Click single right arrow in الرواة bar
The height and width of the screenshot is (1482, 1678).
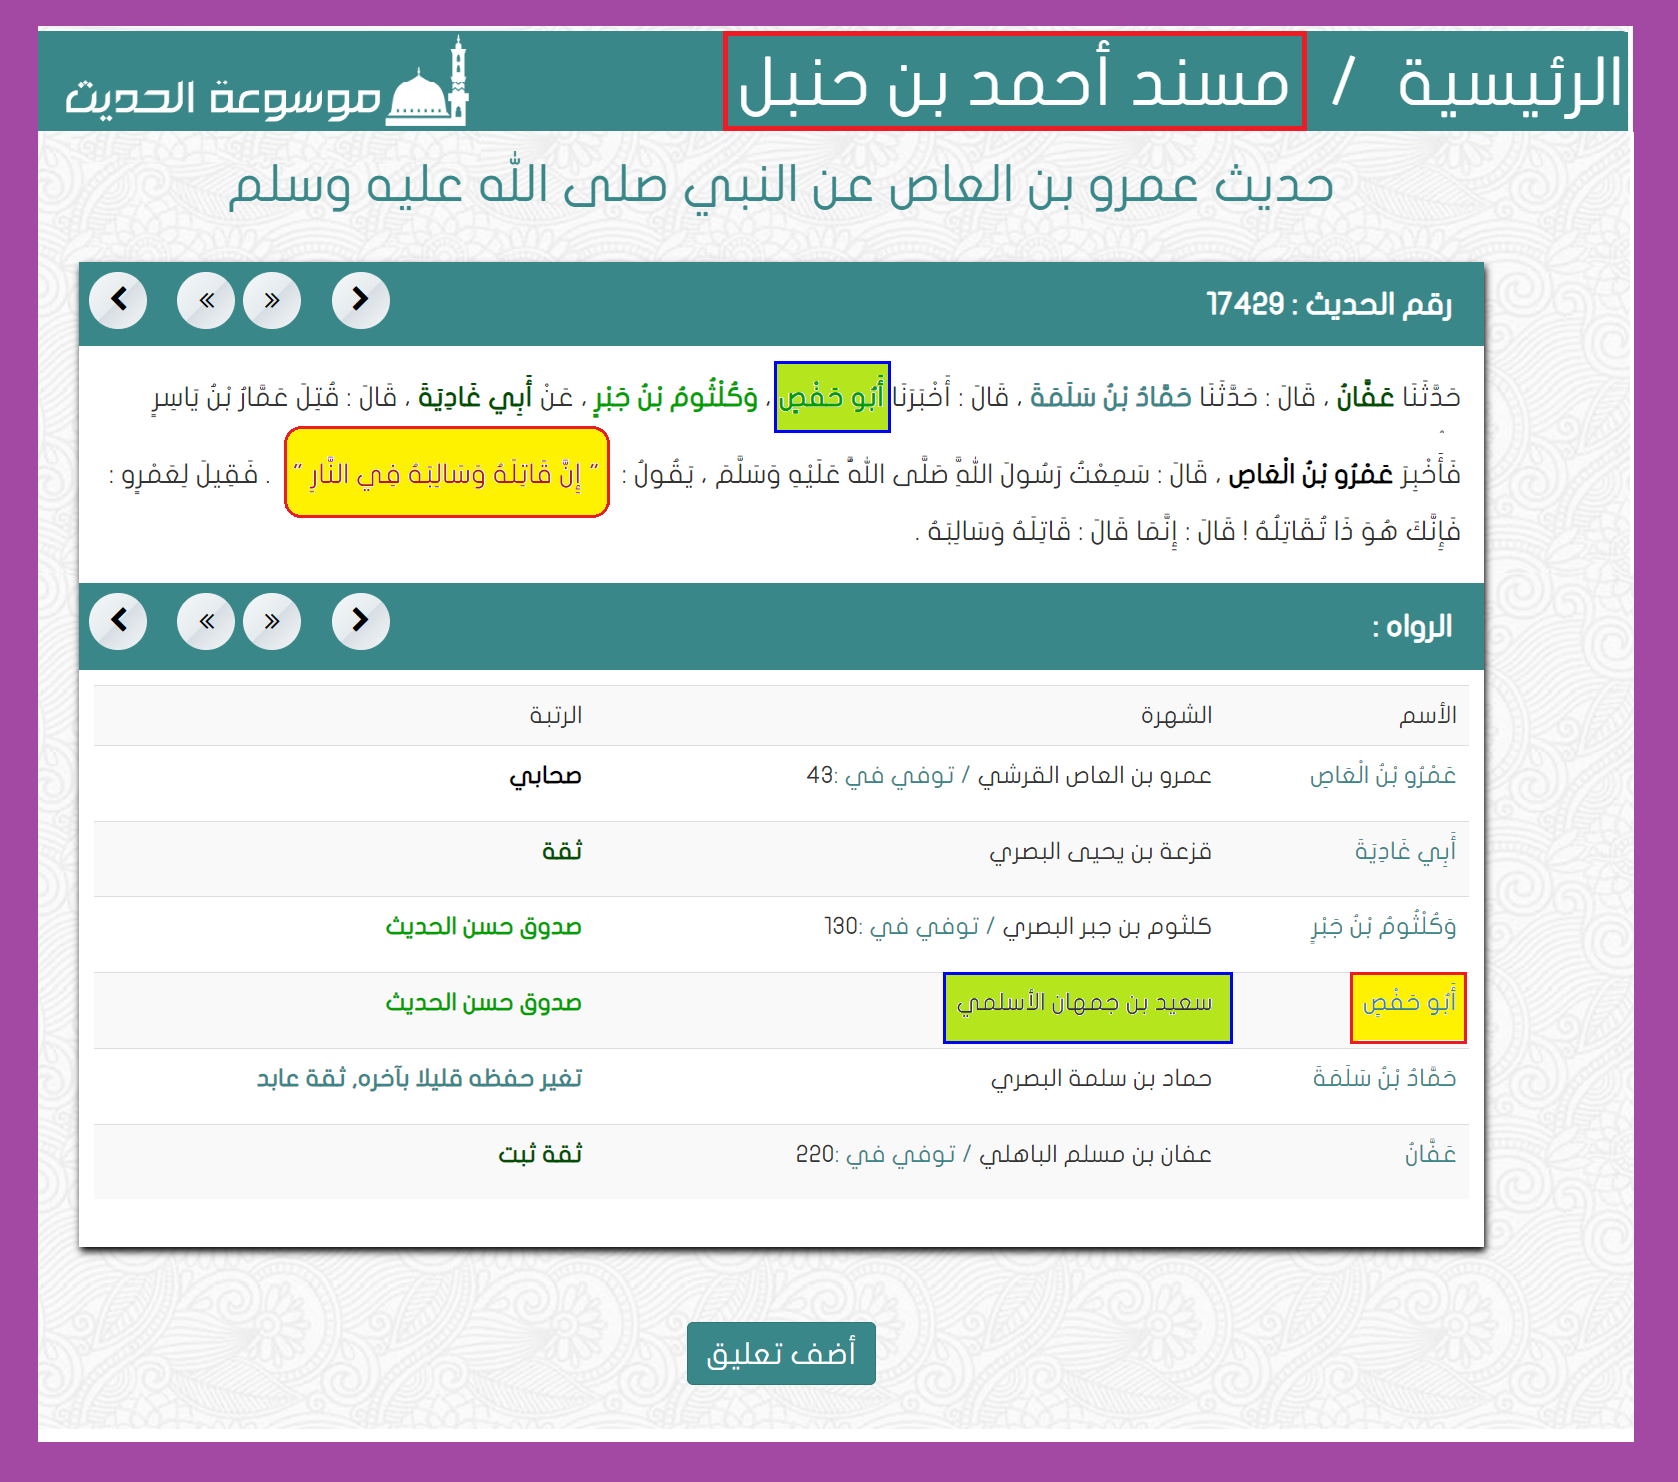pyautogui.click(x=361, y=621)
